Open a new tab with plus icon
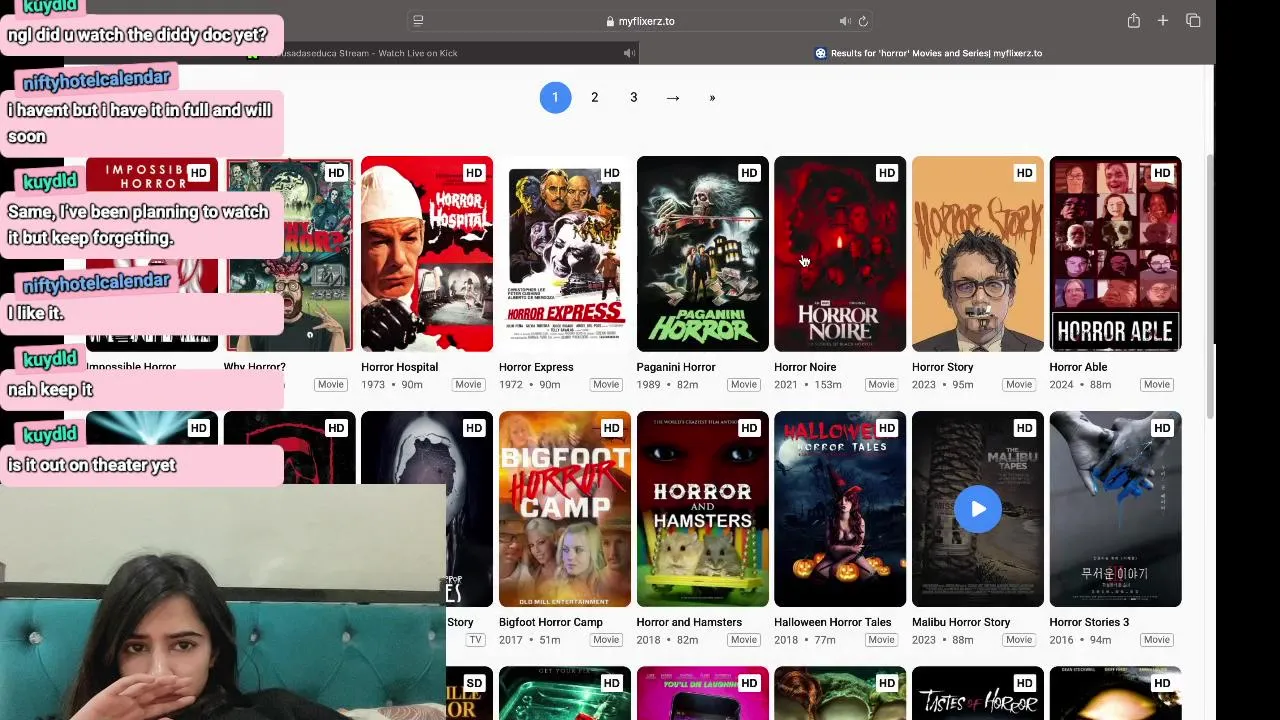The image size is (1280, 720). click(1163, 21)
